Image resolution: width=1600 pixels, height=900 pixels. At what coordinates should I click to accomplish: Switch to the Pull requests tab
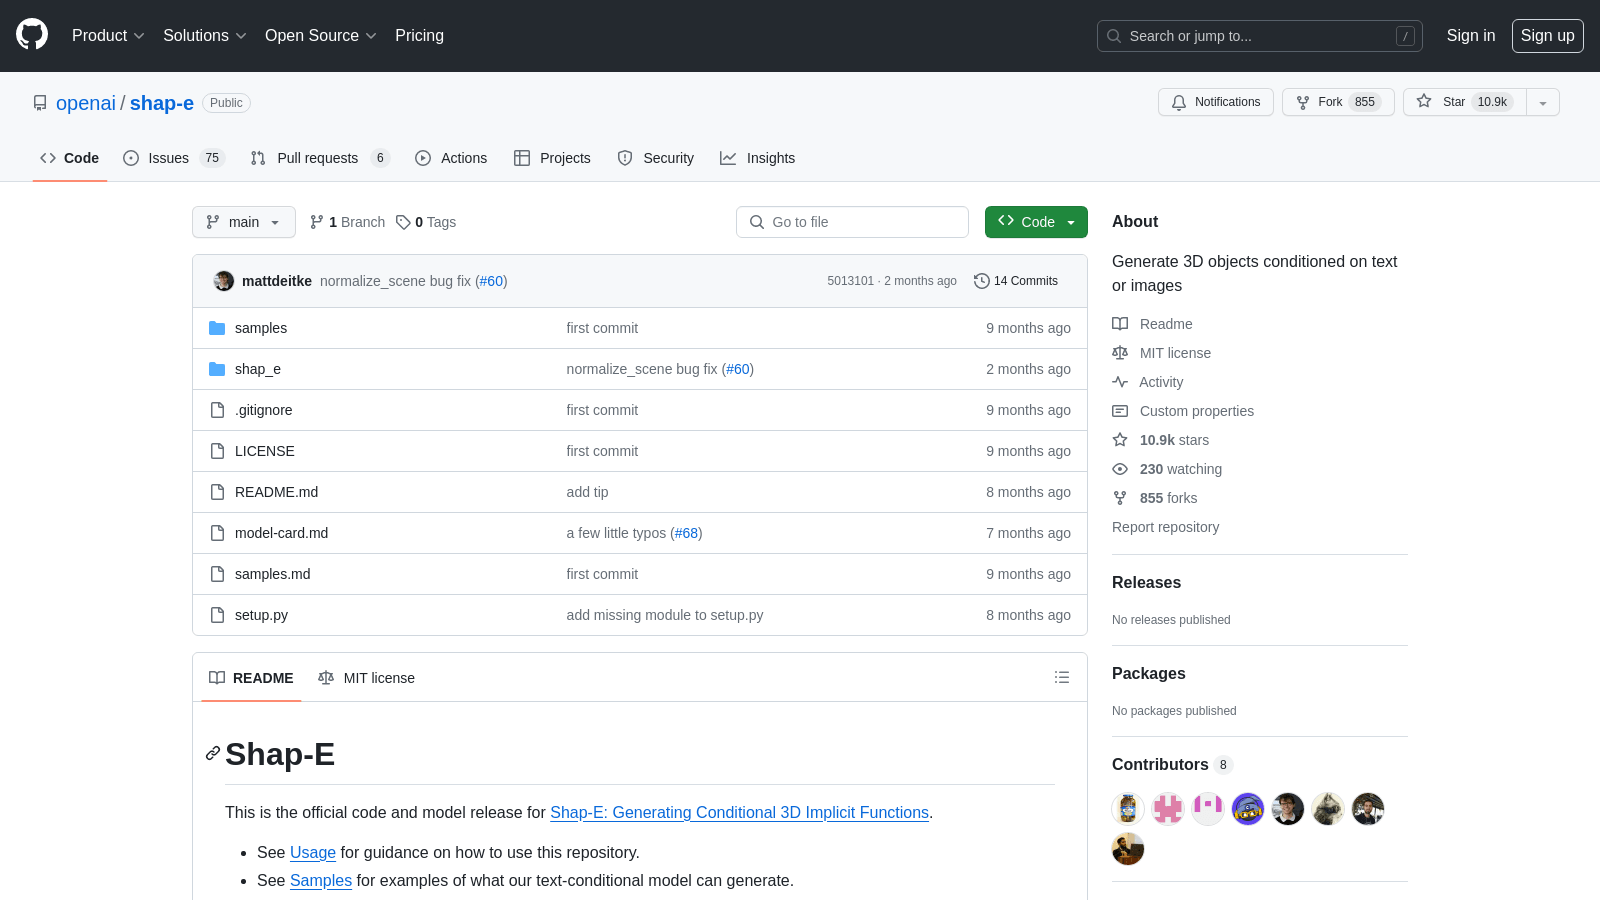[319, 158]
